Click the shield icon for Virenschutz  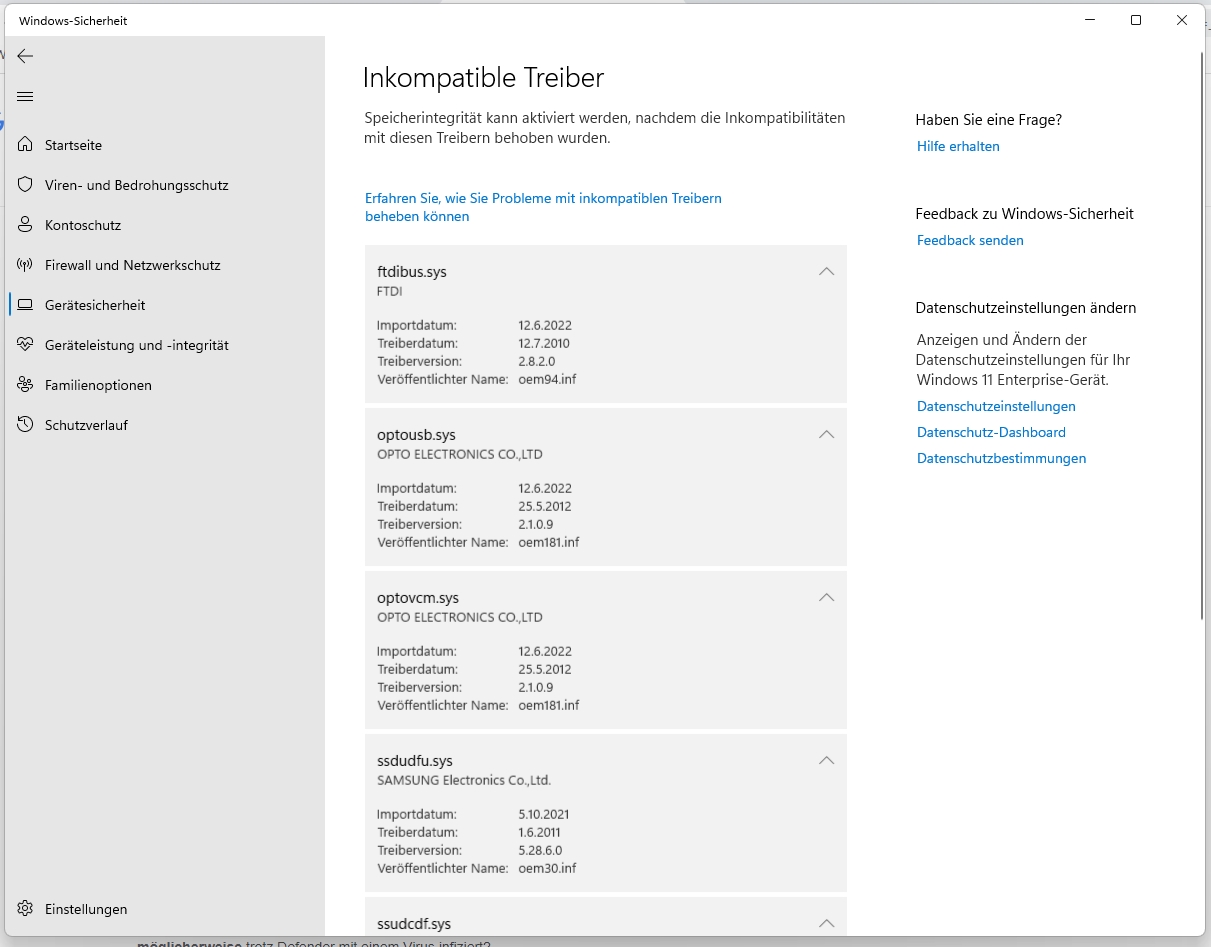25,185
